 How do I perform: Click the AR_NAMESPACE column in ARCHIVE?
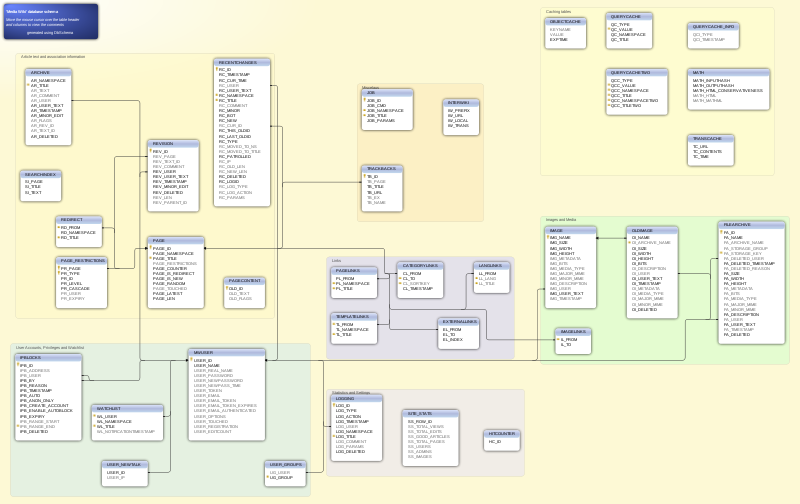[x=48, y=80]
